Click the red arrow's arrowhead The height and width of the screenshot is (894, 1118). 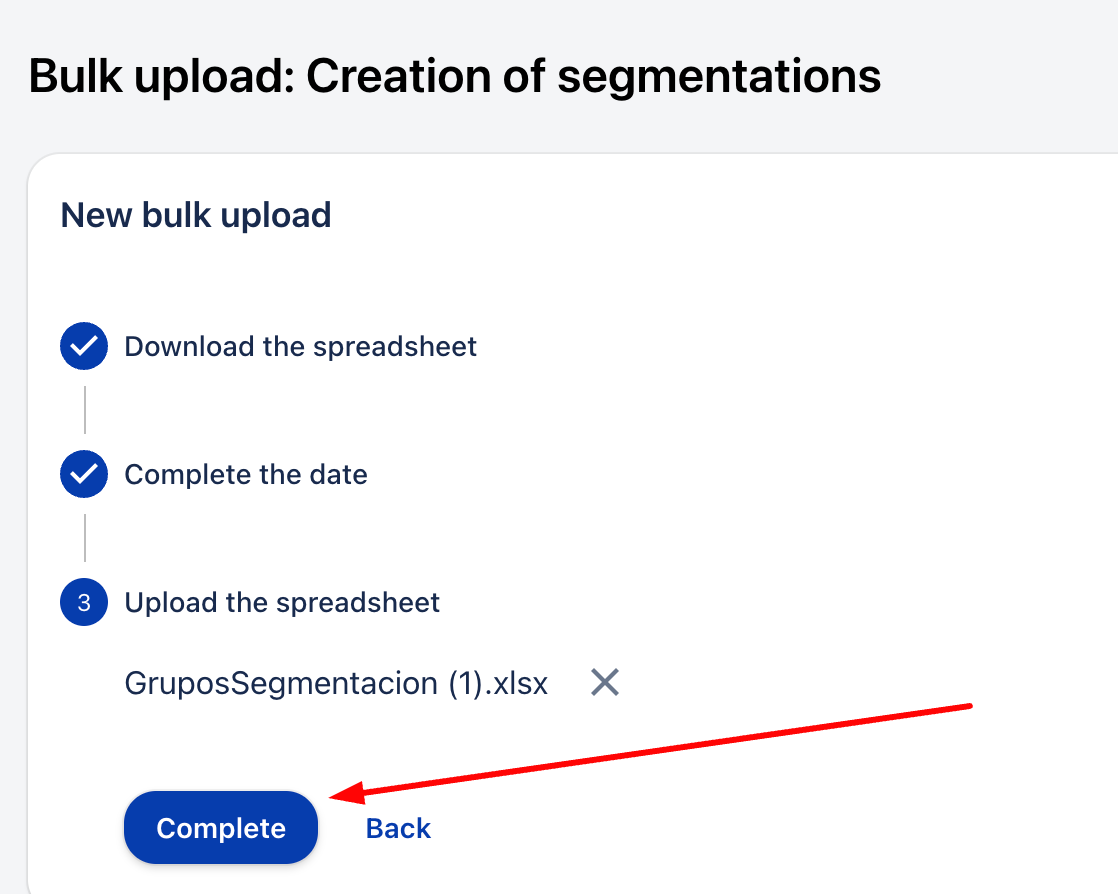[x=338, y=796]
